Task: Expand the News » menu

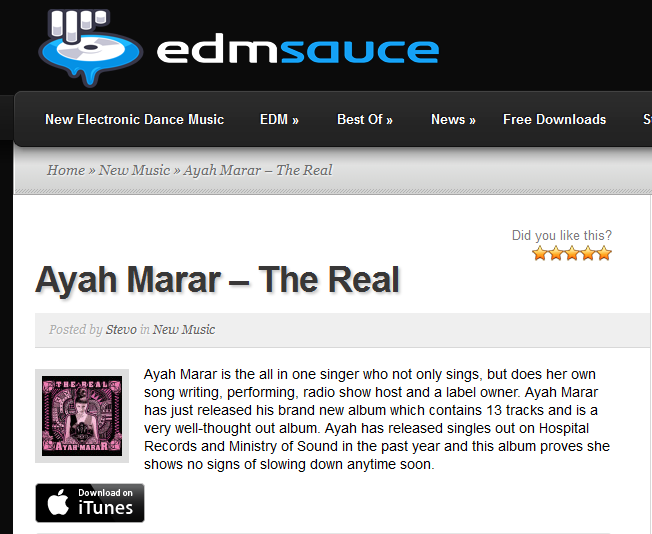Action: click(453, 119)
